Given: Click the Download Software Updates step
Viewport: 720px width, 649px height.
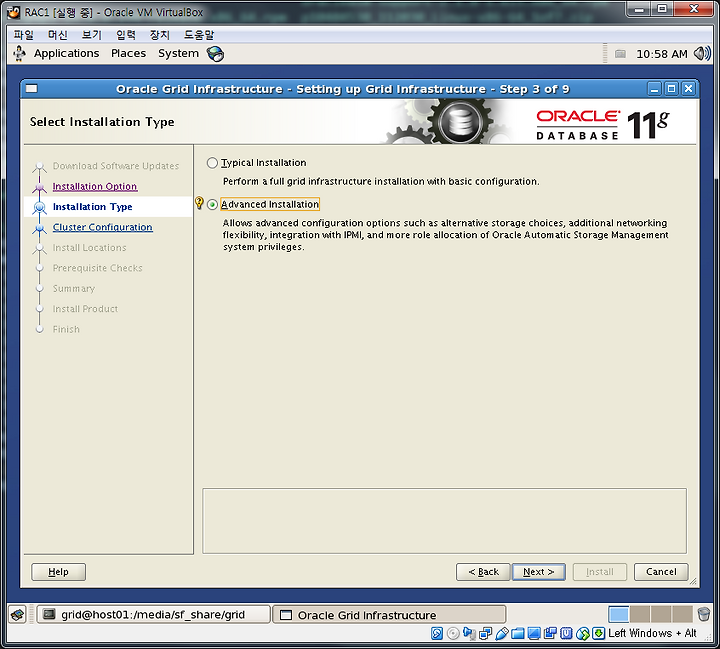Looking at the screenshot, I should tap(116, 166).
